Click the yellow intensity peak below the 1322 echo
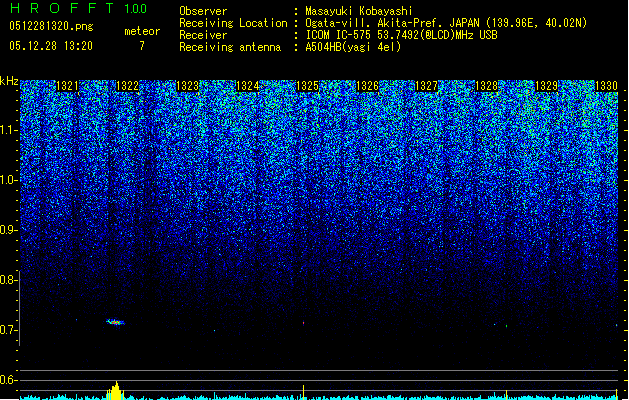 point(116,390)
